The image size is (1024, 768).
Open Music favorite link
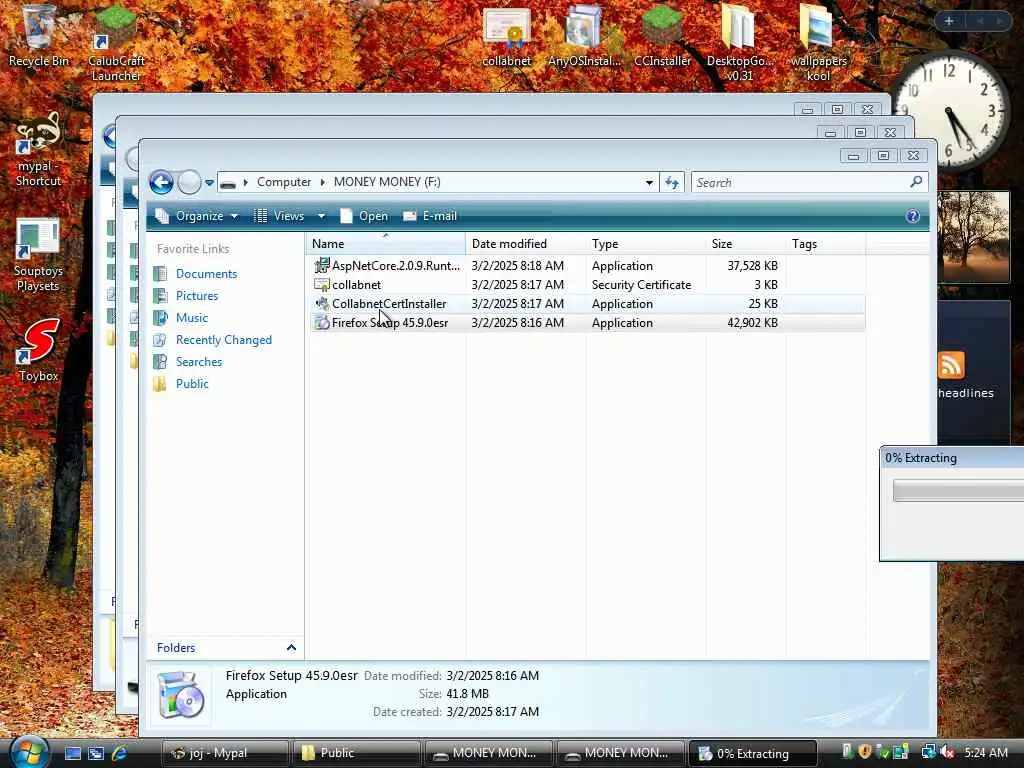click(x=191, y=318)
